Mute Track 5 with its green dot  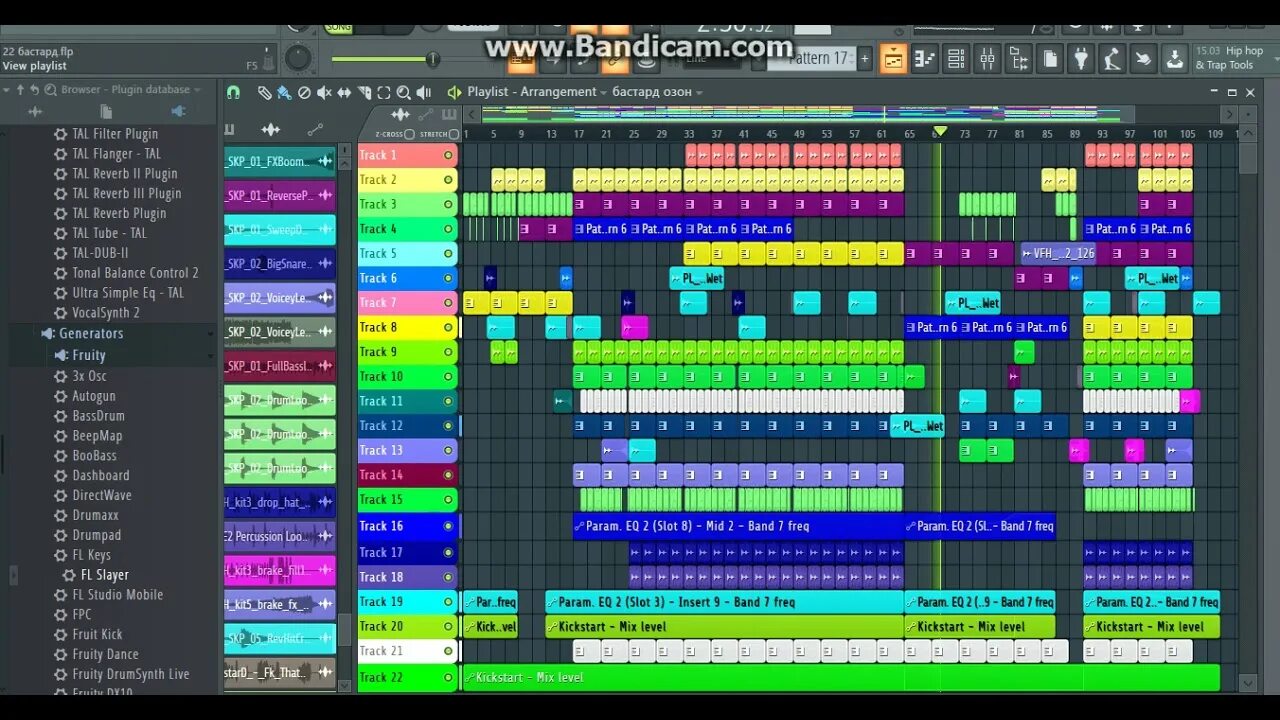(448, 253)
